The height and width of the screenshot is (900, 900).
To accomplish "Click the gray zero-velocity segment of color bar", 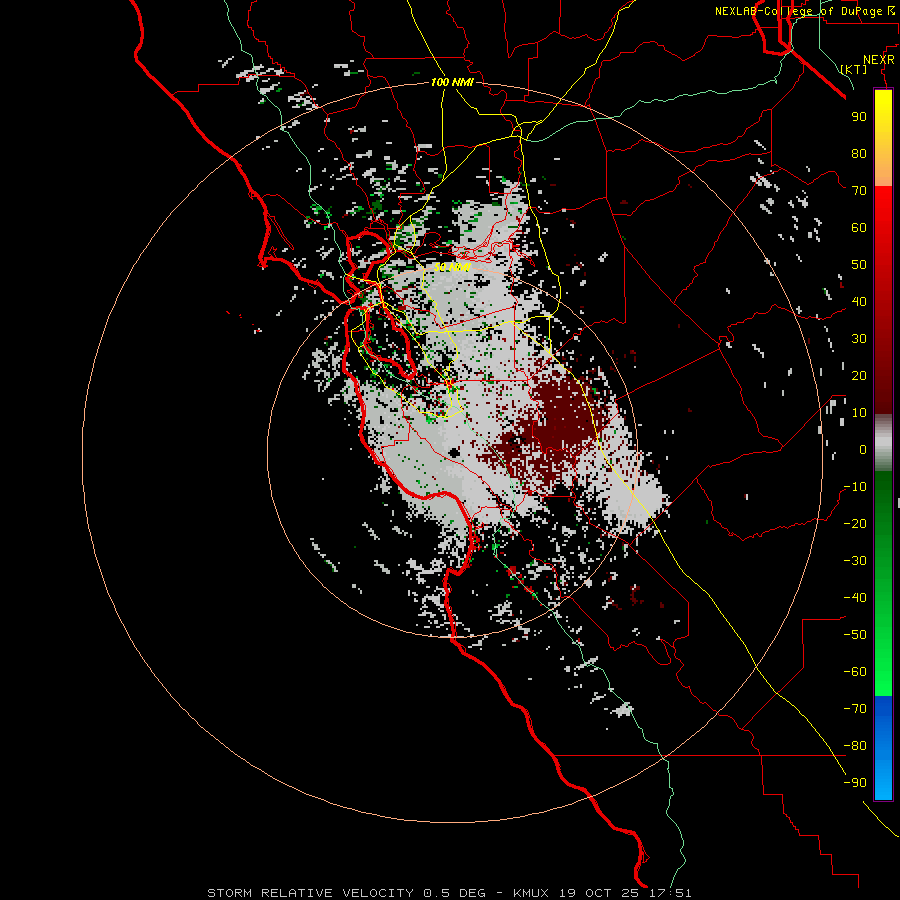I will point(883,444).
